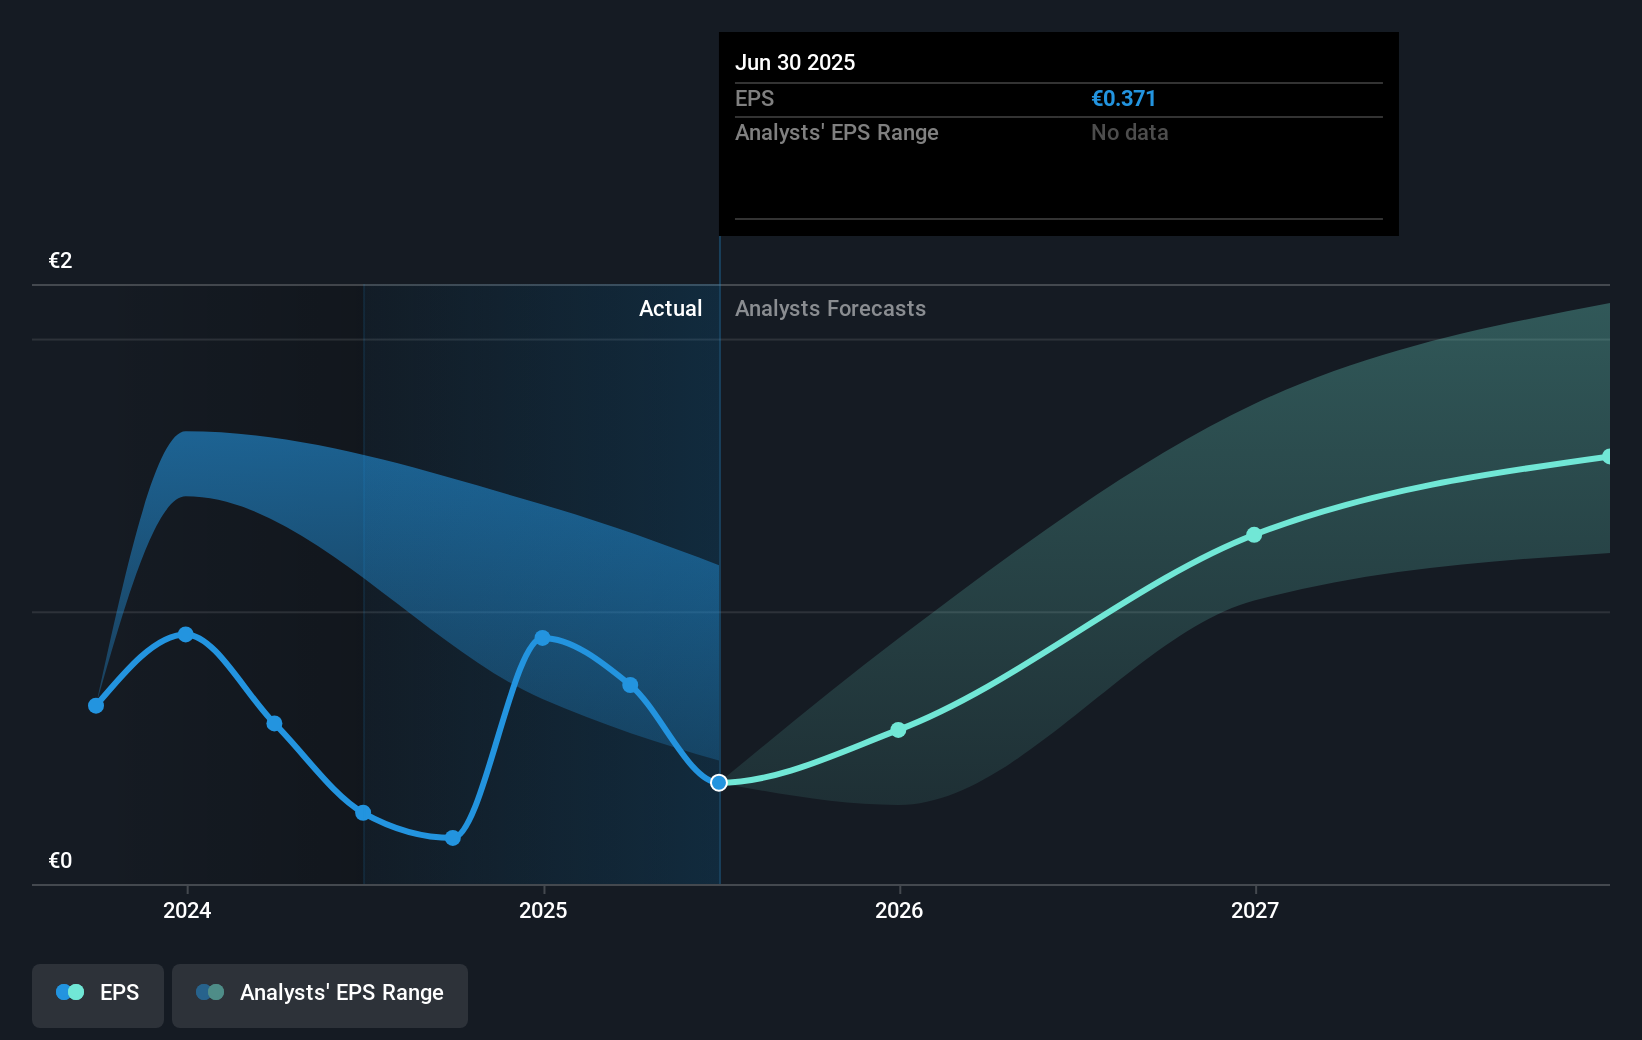The image size is (1642, 1040).
Task: Click the 2027 forecast data point
Action: point(1254,535)
